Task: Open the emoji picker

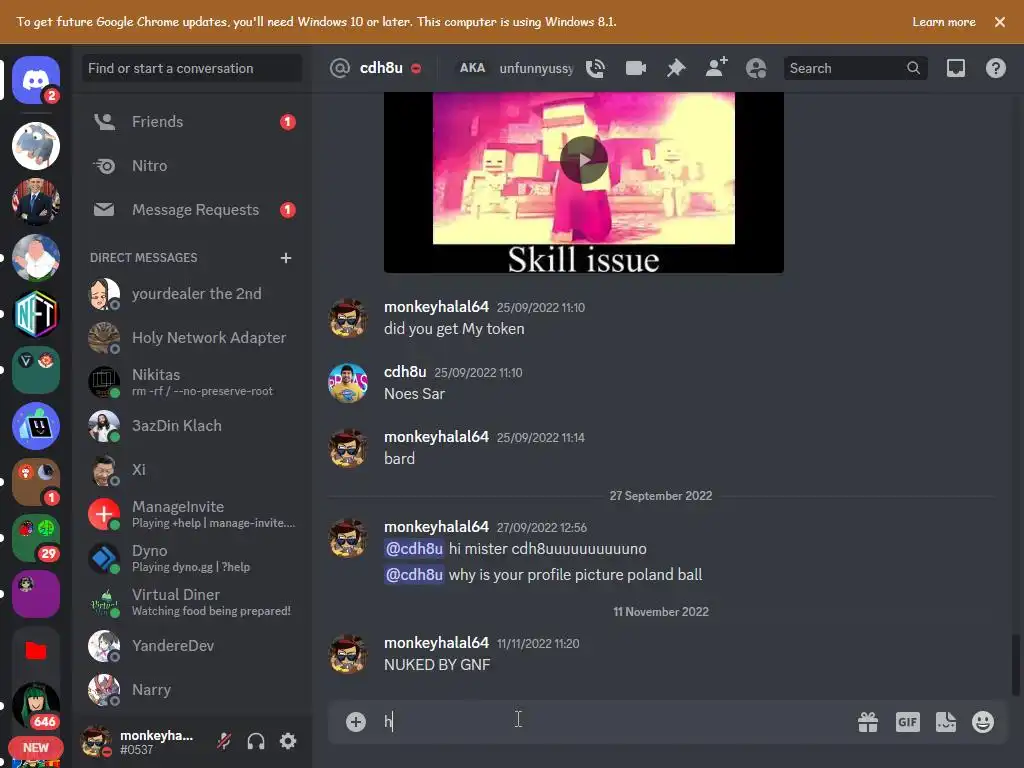Action: (983, 722)
